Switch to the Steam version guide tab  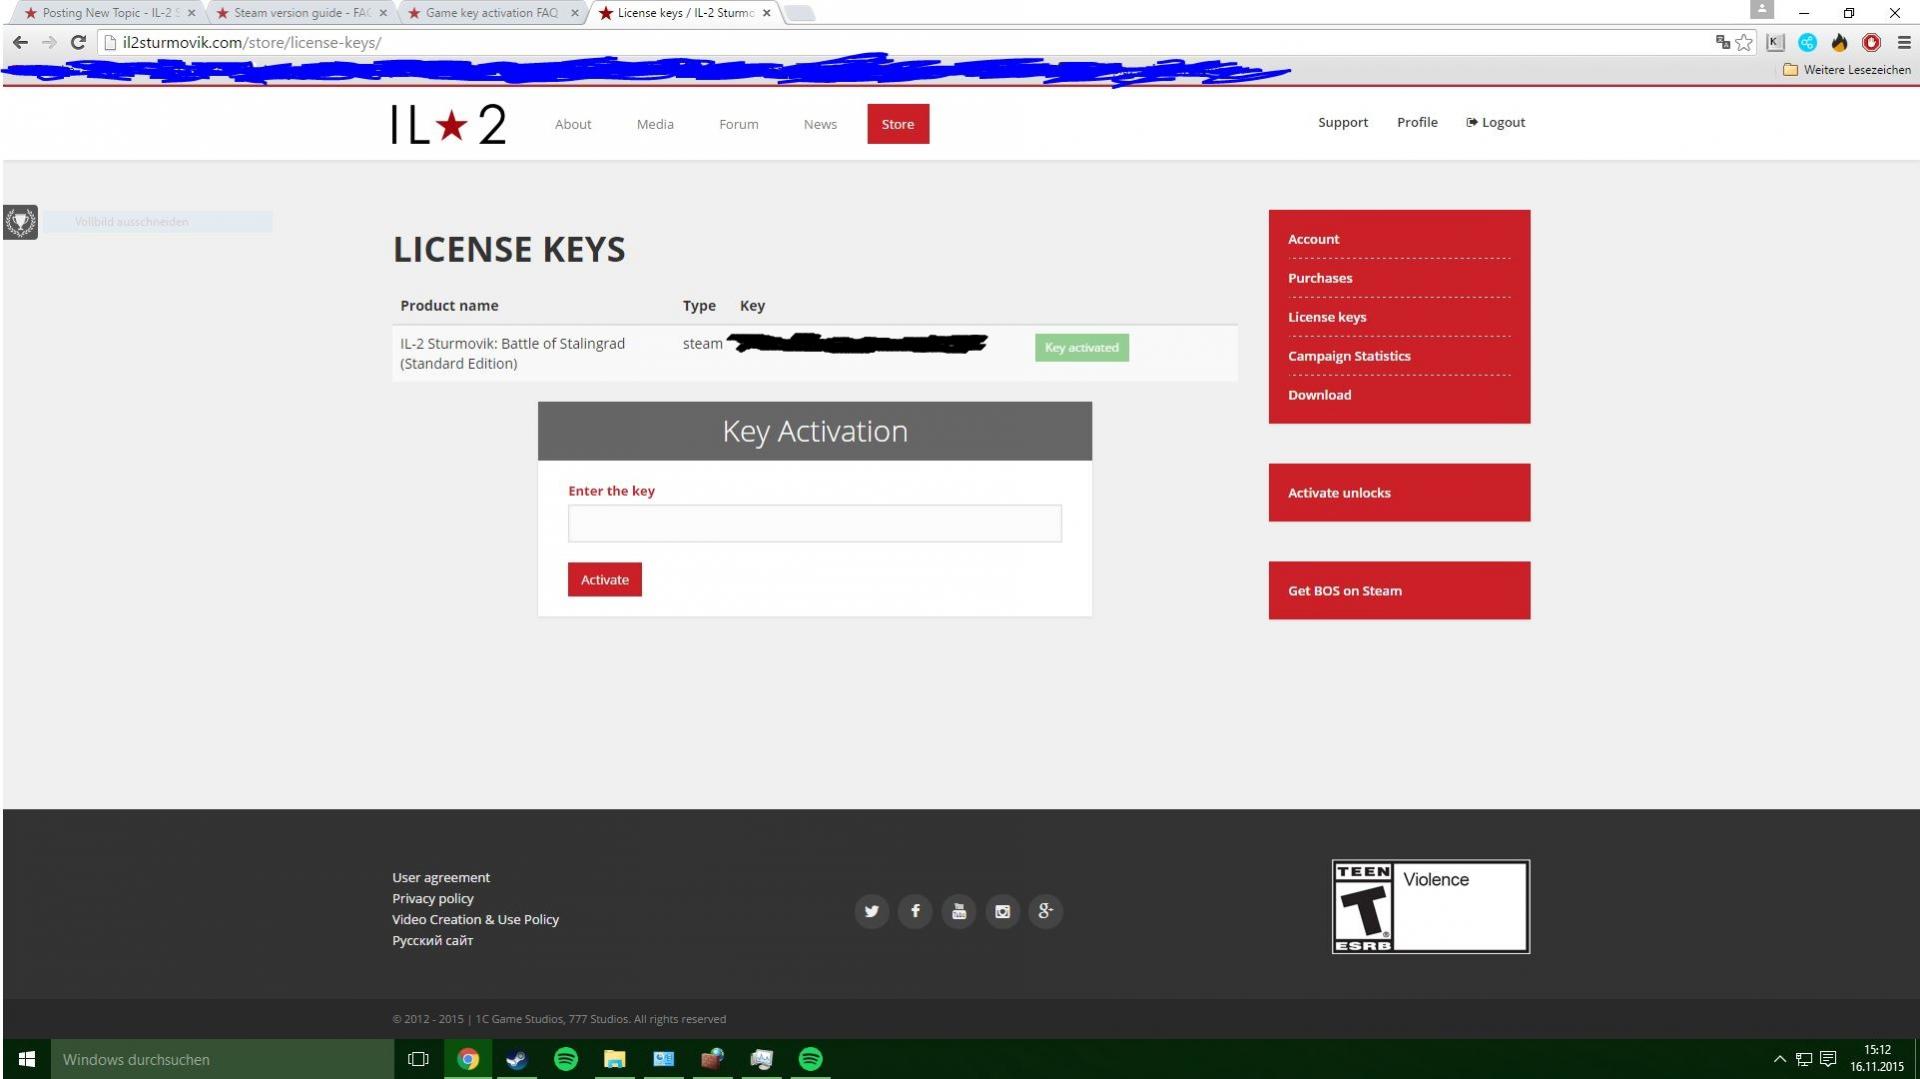(x=298, y=13)
